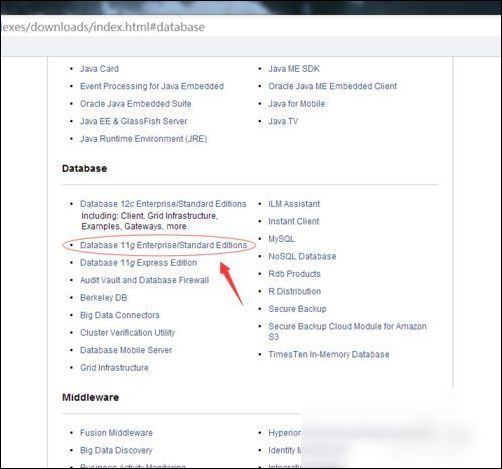Open the Java TV link
Viewport: 502px width, 469px height.
283,121
